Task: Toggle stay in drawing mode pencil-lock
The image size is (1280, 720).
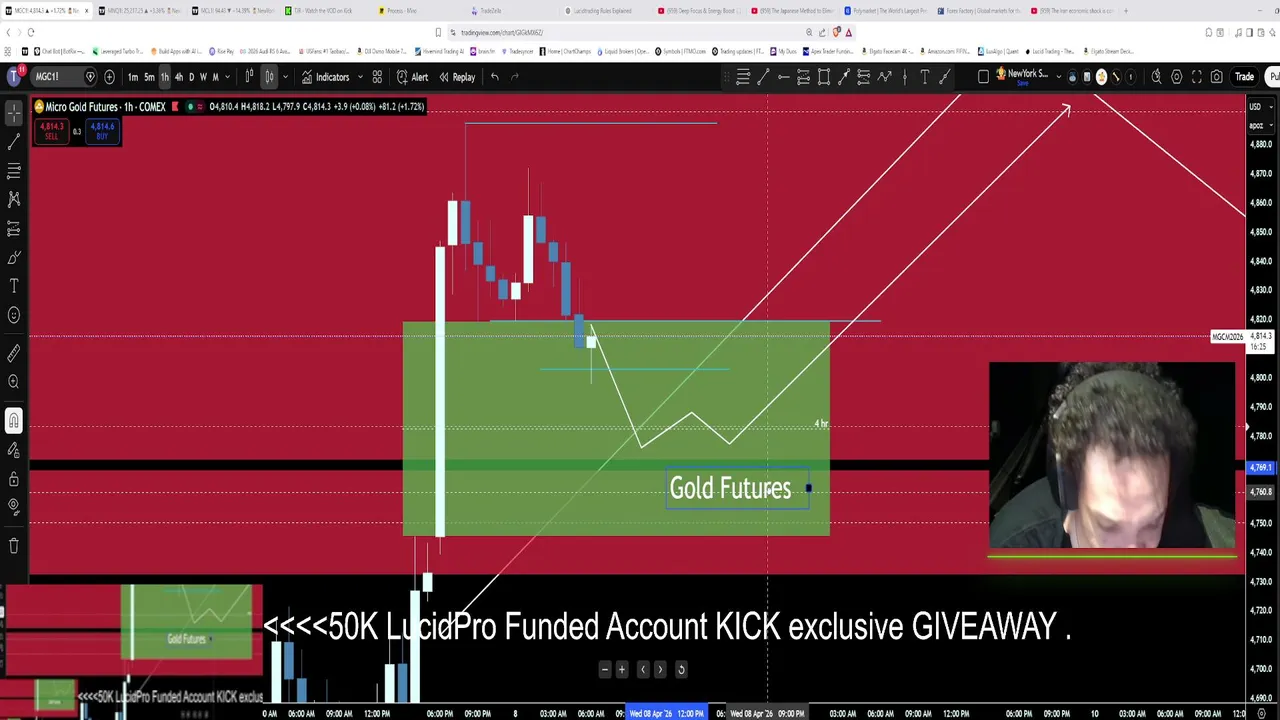Action: (x=14, y=450)
